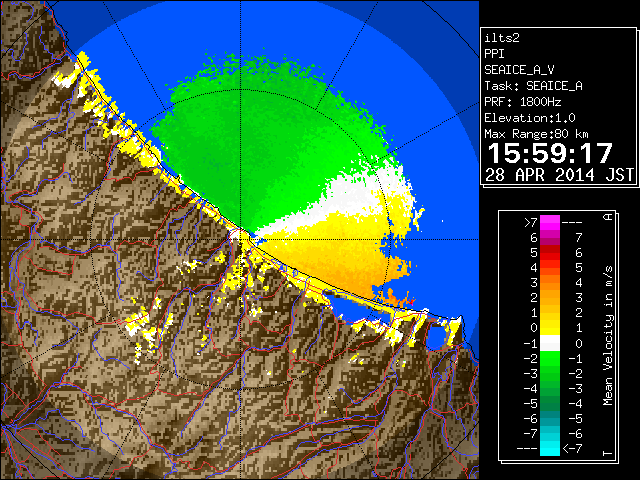
Task: Click the "<-7" legend label
Action: 573,449
